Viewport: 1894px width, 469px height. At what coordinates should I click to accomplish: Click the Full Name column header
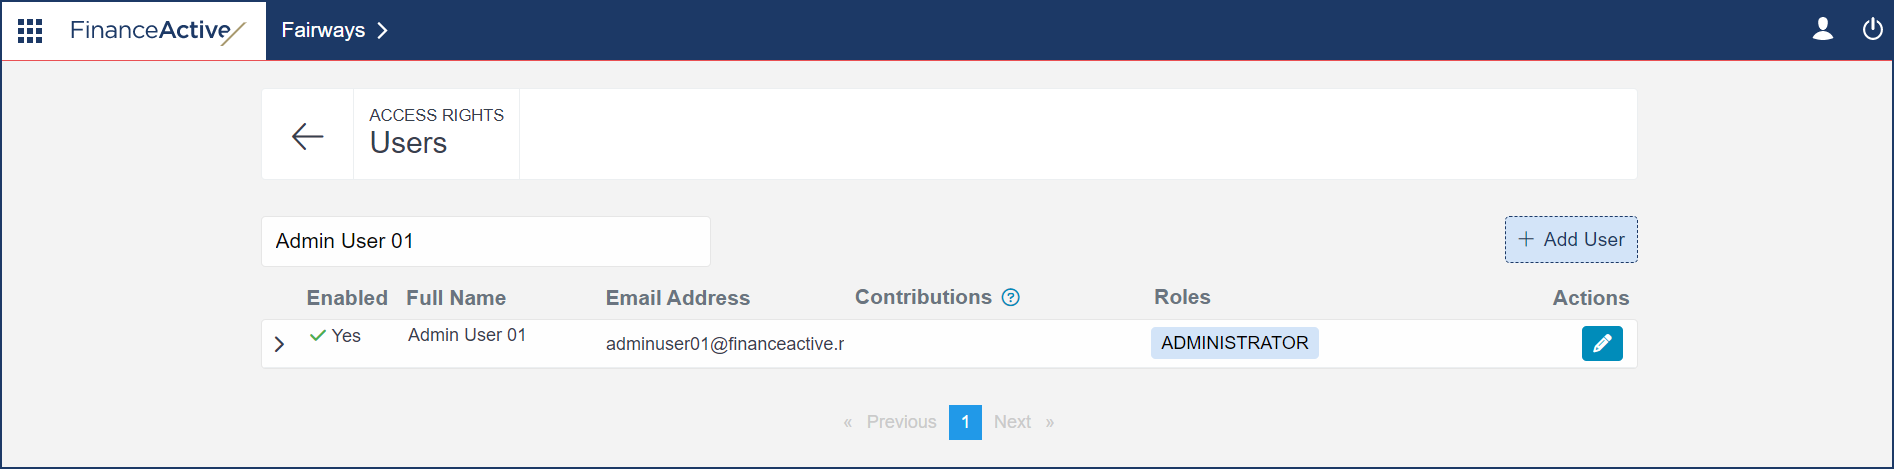coord(456,298)
